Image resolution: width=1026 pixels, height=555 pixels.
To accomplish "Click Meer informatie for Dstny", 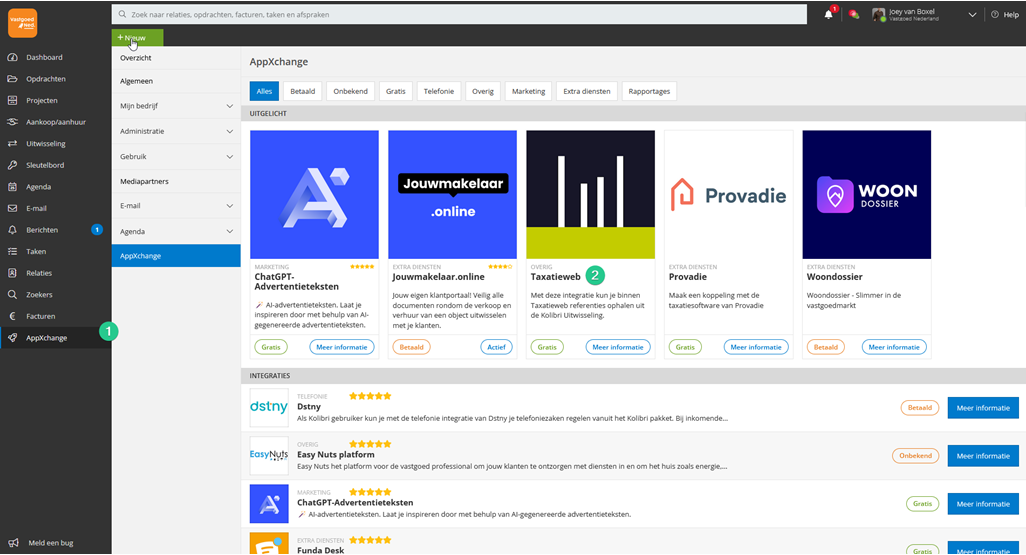I will coord(982,407).
